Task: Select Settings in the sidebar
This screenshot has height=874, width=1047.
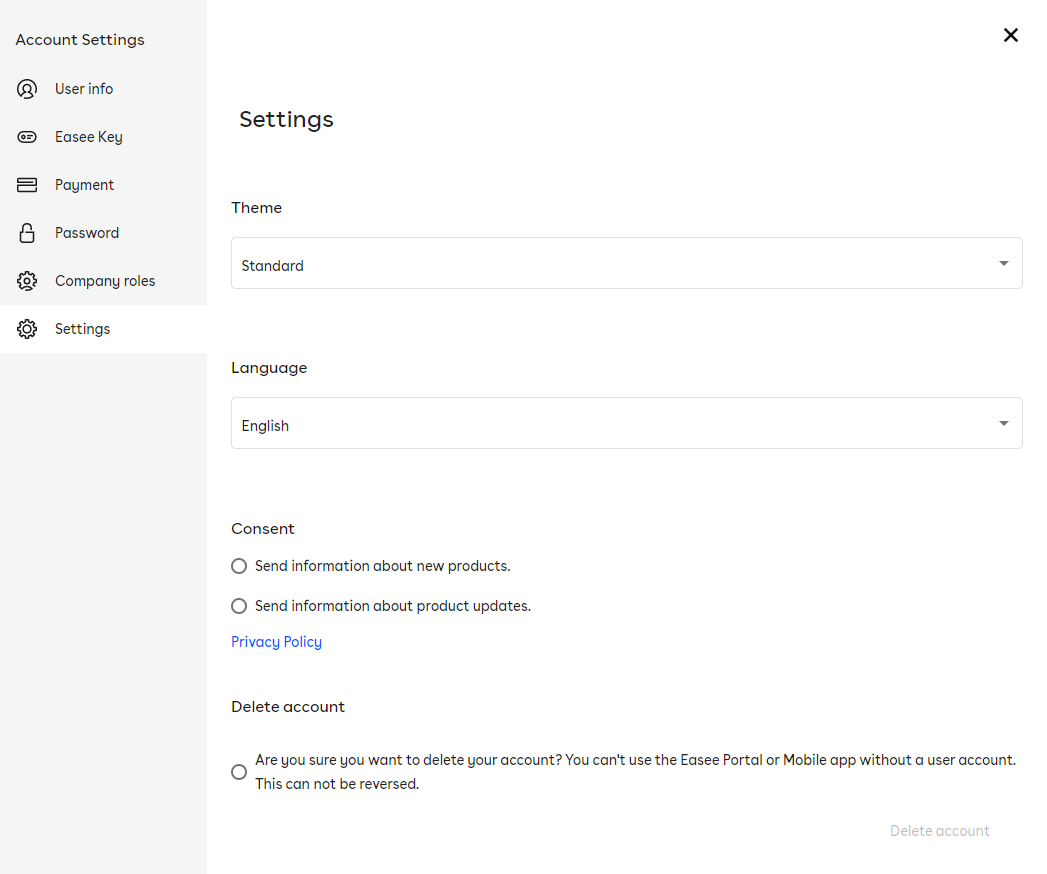Action: 103,329
